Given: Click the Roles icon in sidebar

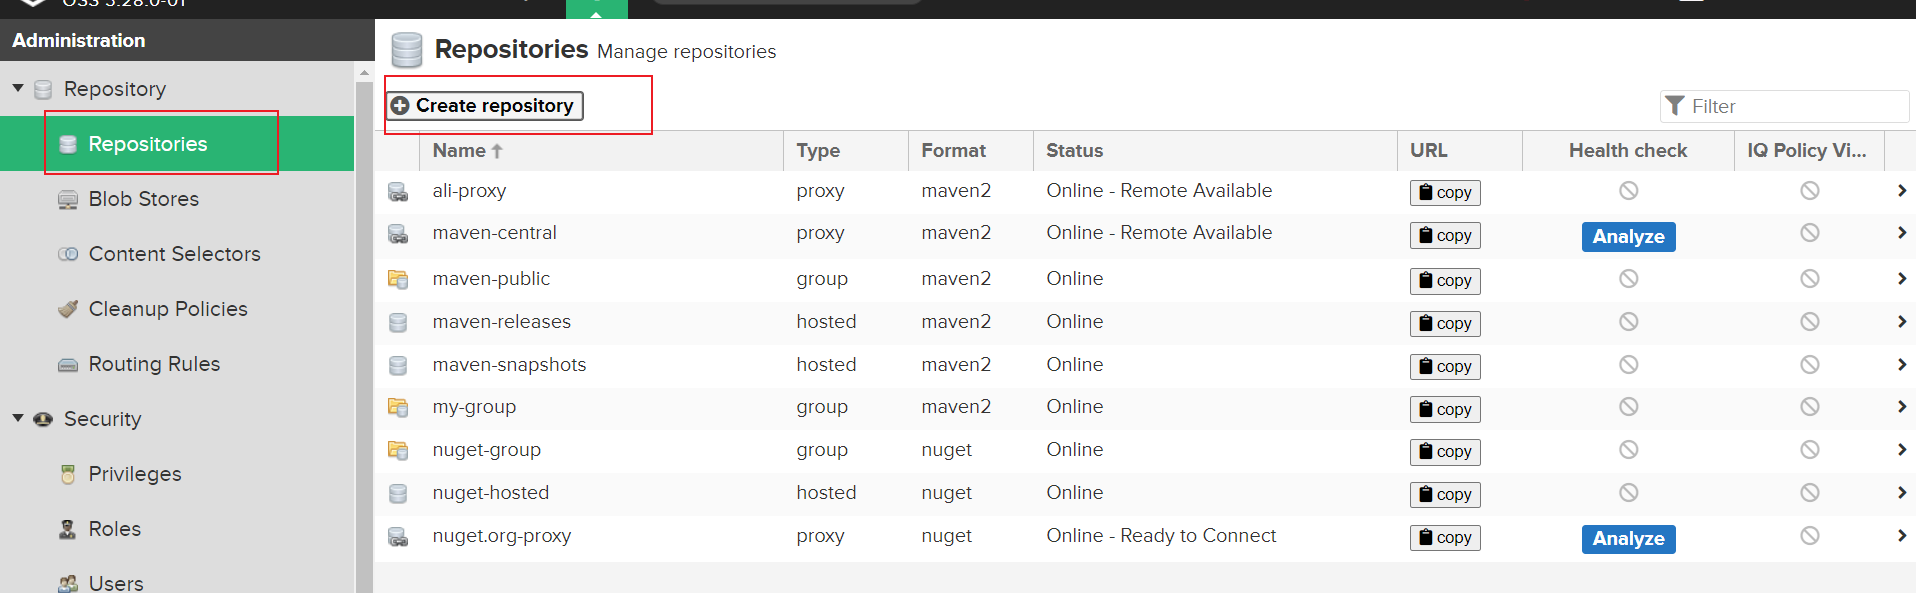Looking at the screenshot, I should [x=68, y=529].
